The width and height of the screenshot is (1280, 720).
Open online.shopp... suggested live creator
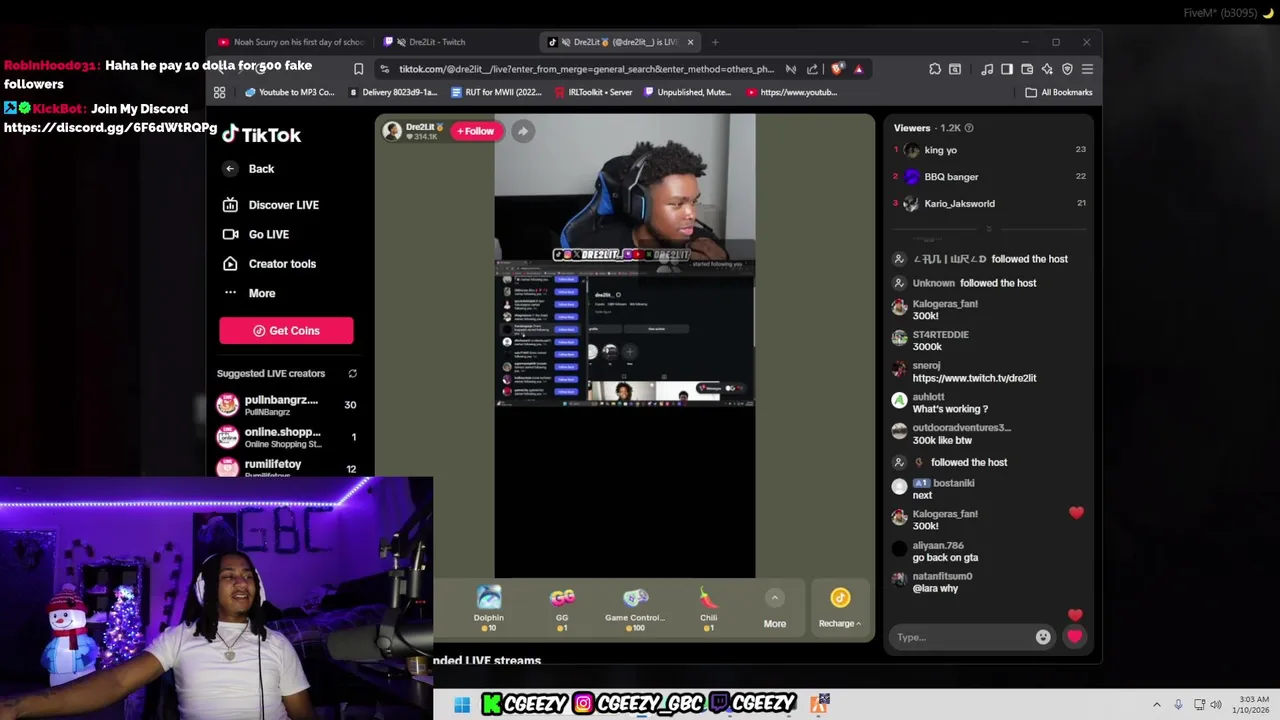pyautogui.click(x=286, y=437)
